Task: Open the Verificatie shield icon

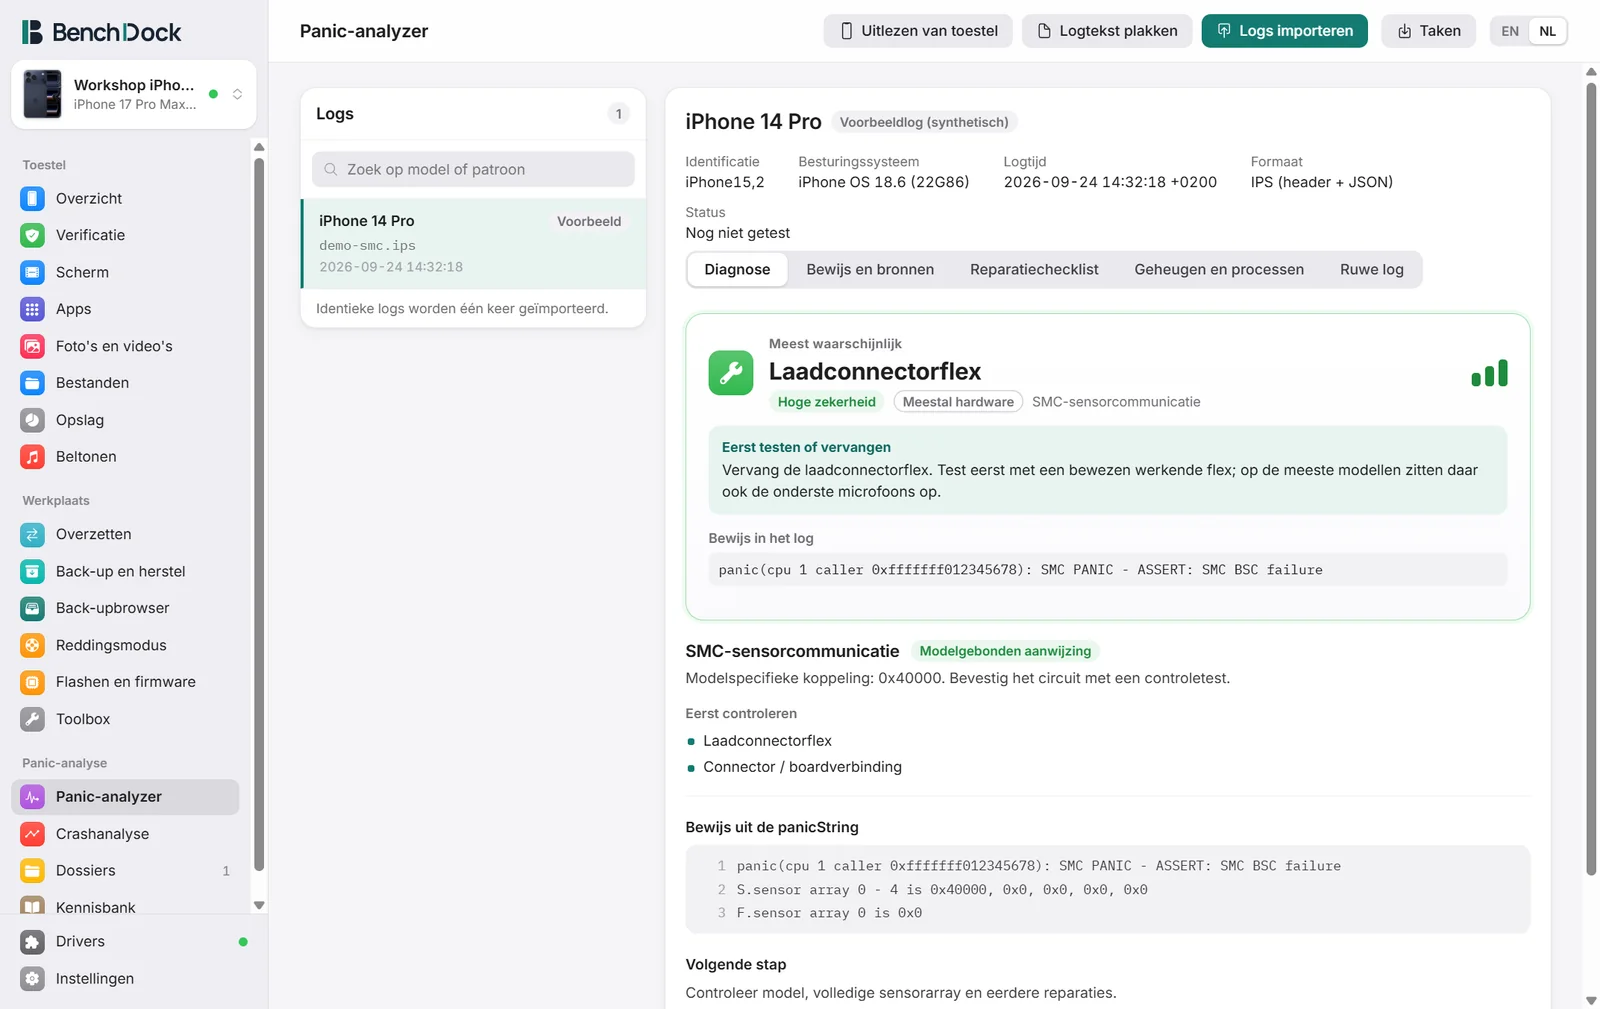Action: point(32,235)
